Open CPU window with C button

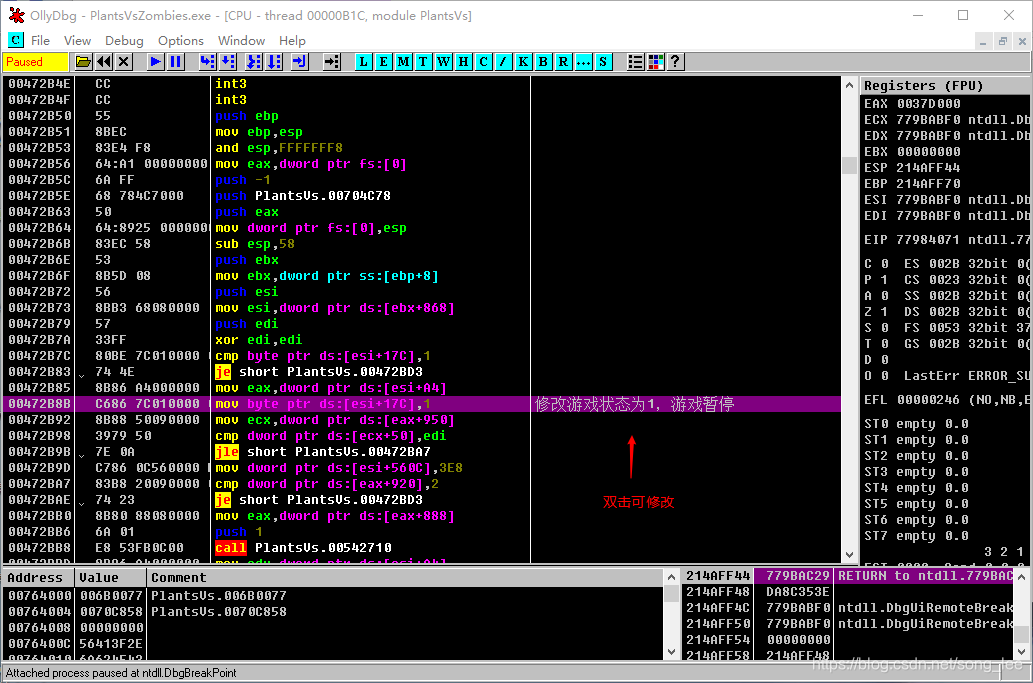(483, 62)
